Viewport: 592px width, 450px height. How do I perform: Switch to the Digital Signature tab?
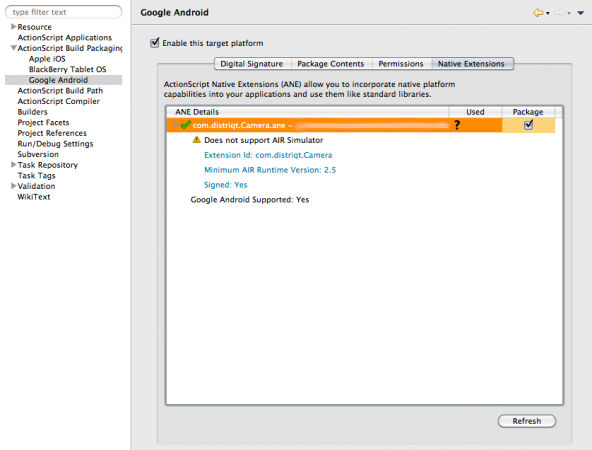pos(252,64)
